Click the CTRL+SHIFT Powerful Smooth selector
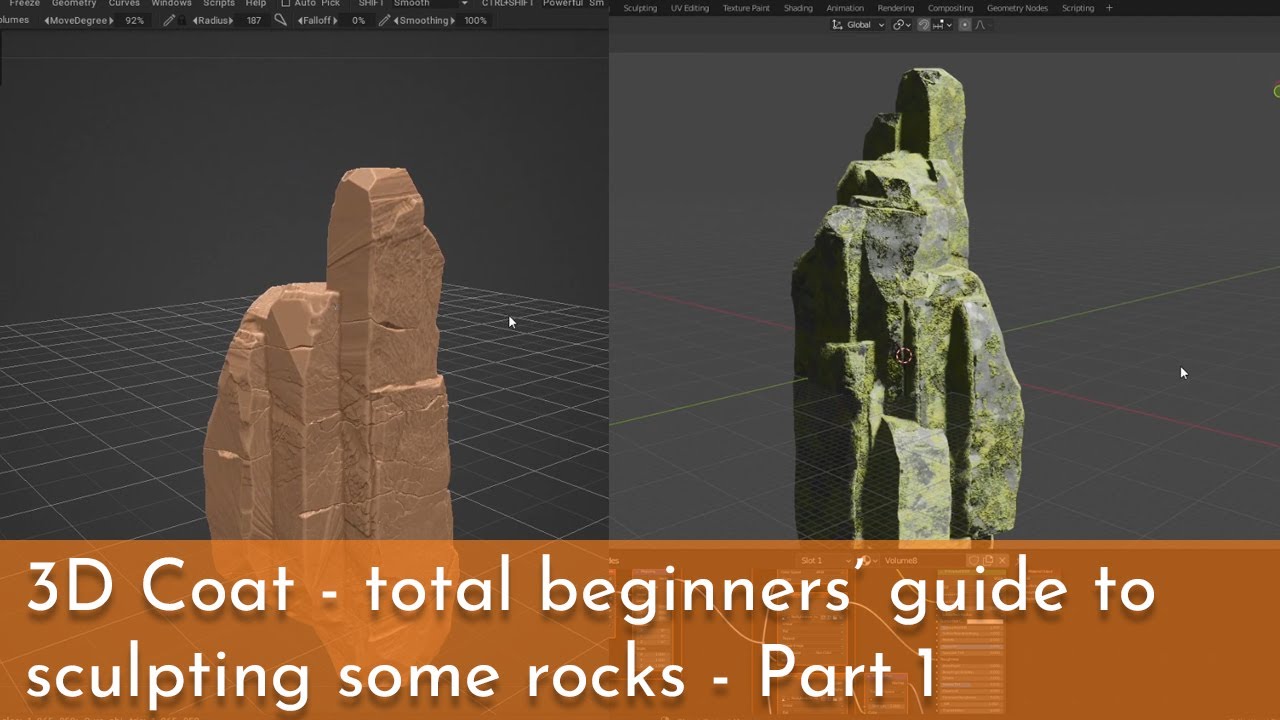 click(x=573, y=3)
